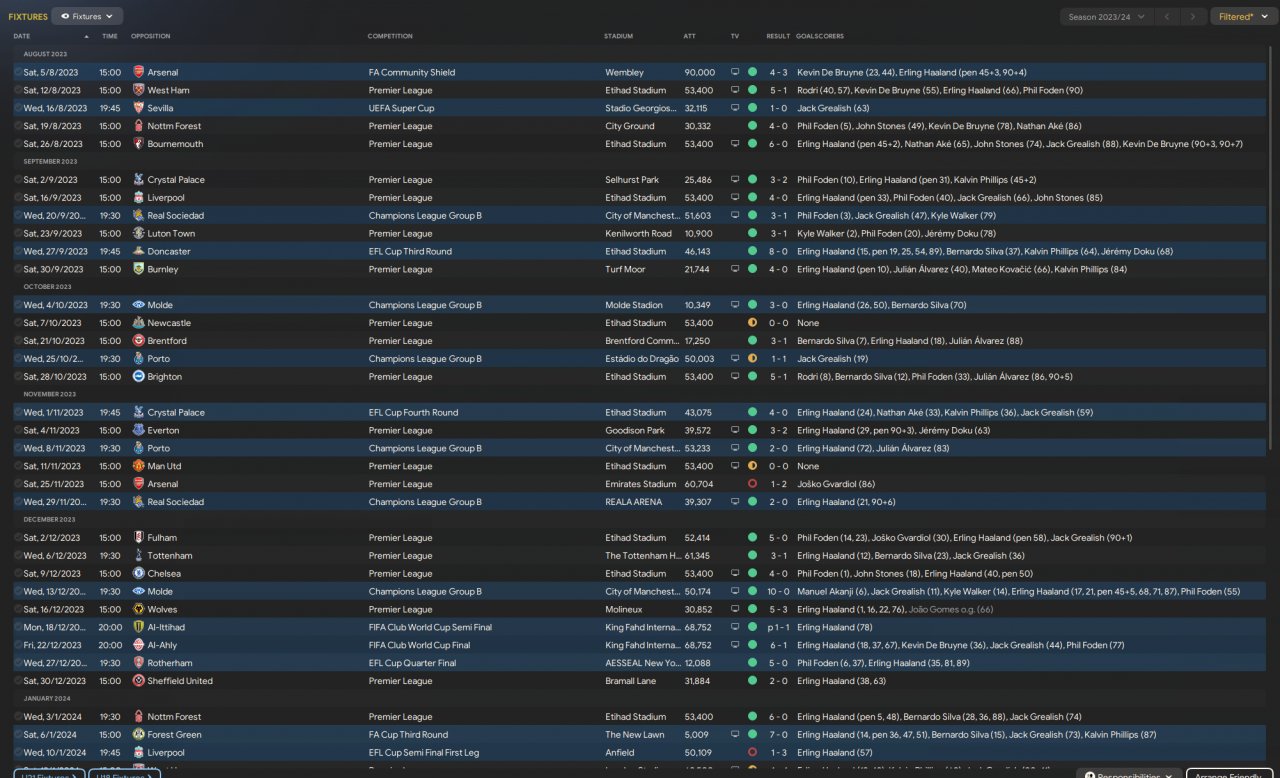The height and width of the screenshot is (778, 1280).
Task: Sort by the Opposition column header
Action: point(151,36)
